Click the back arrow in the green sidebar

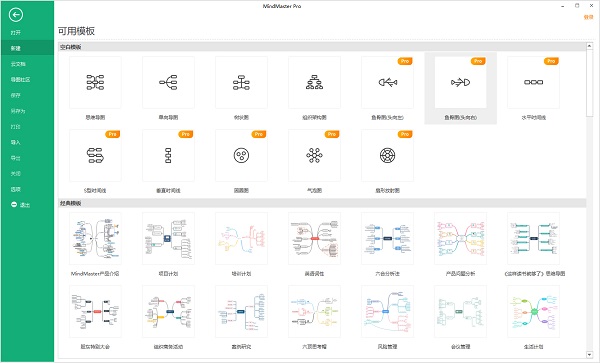[16, 15]
